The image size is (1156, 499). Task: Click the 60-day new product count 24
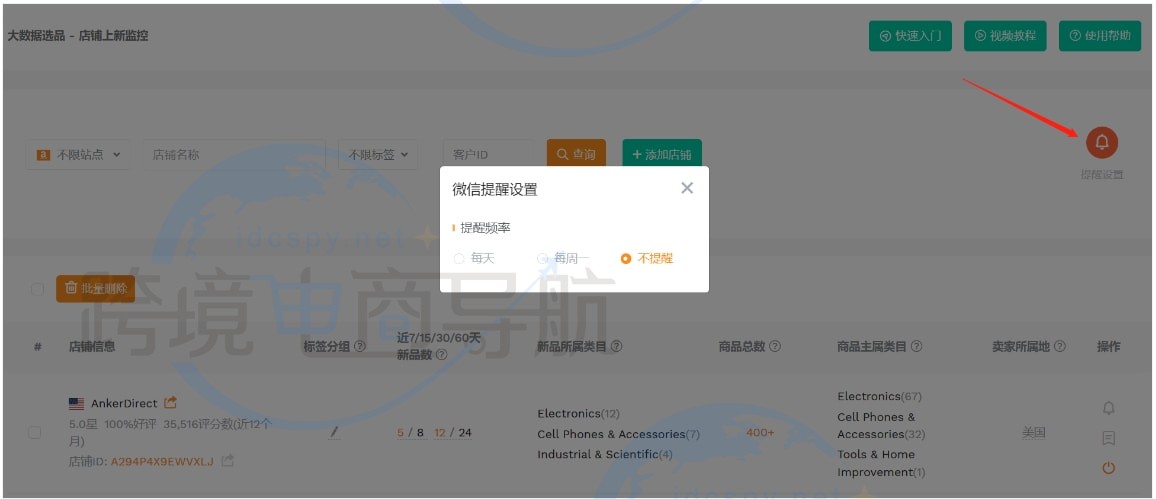pyautogui.click(x=465, y=433)
